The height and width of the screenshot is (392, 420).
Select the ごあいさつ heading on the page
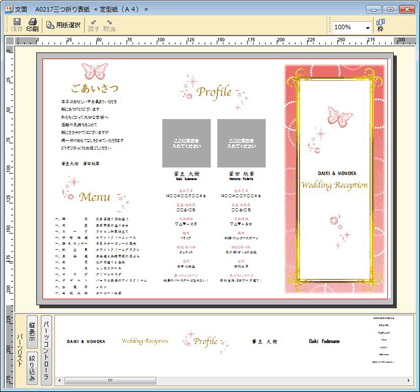click(x=95, y=88)
